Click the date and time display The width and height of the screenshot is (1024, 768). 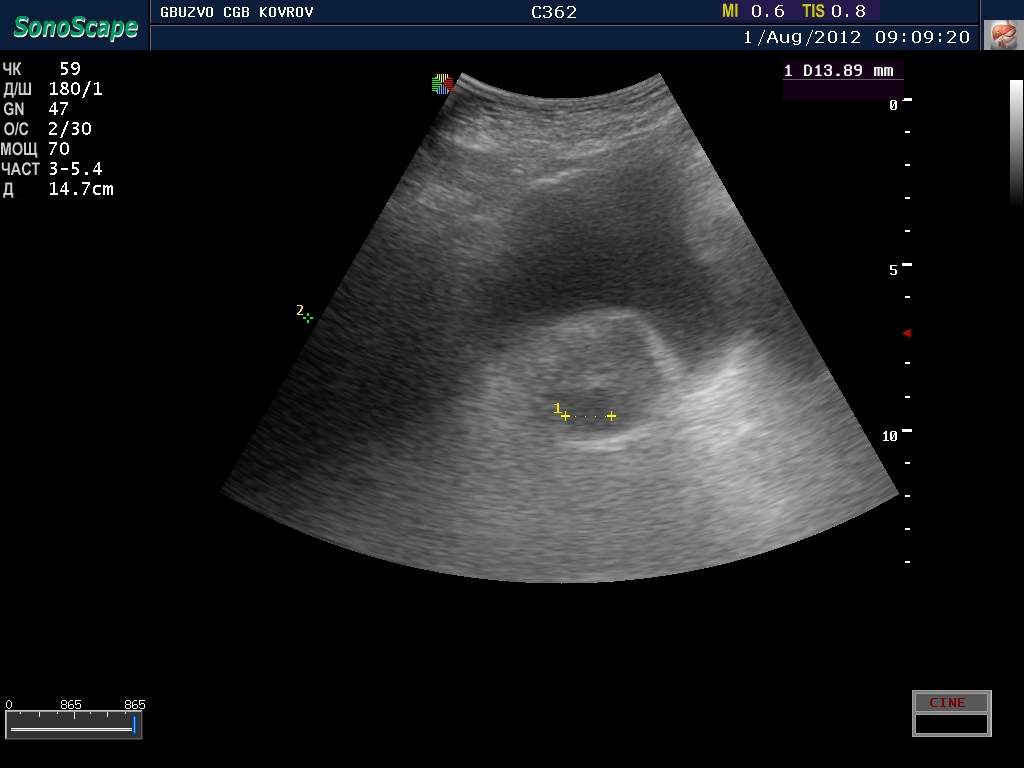tap(856, 37)
